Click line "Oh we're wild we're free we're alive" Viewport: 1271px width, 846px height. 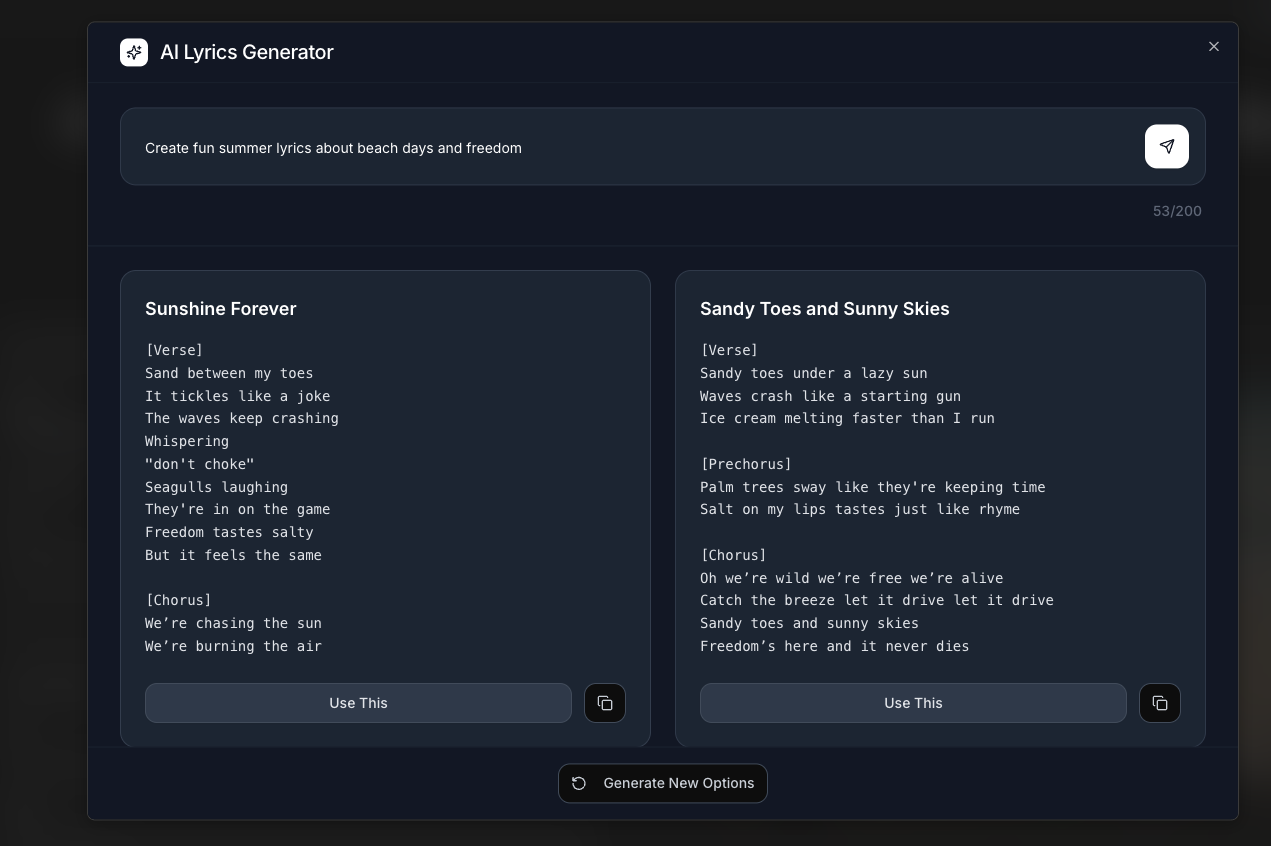852,578
